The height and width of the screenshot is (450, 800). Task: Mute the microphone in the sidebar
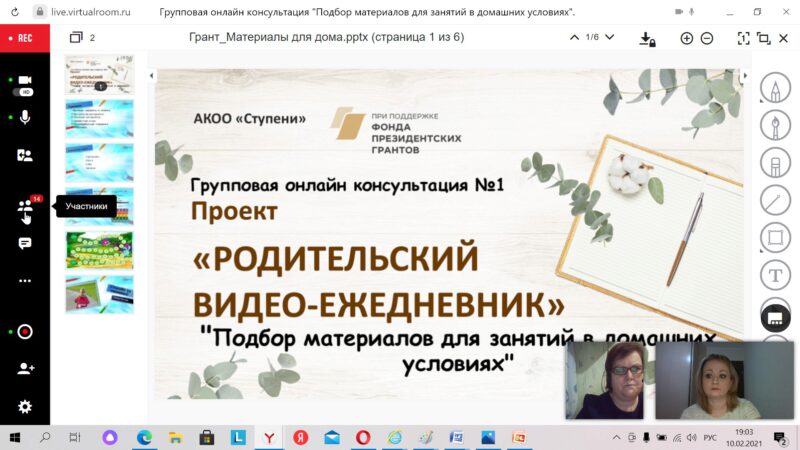click(24, 117)
